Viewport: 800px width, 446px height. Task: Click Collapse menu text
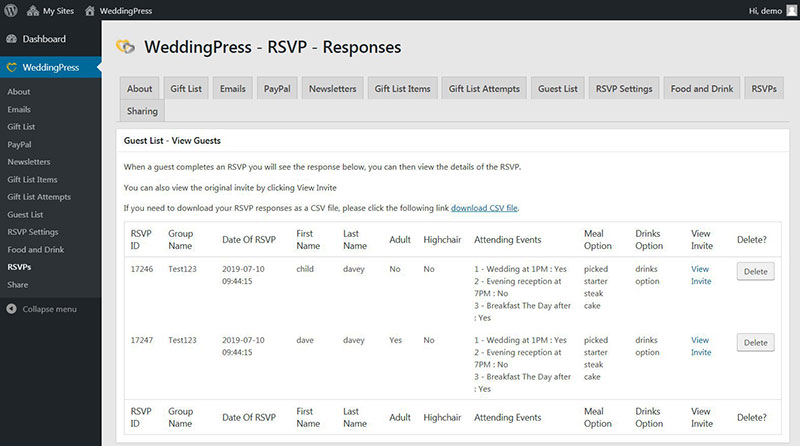(x=49, y=309)
